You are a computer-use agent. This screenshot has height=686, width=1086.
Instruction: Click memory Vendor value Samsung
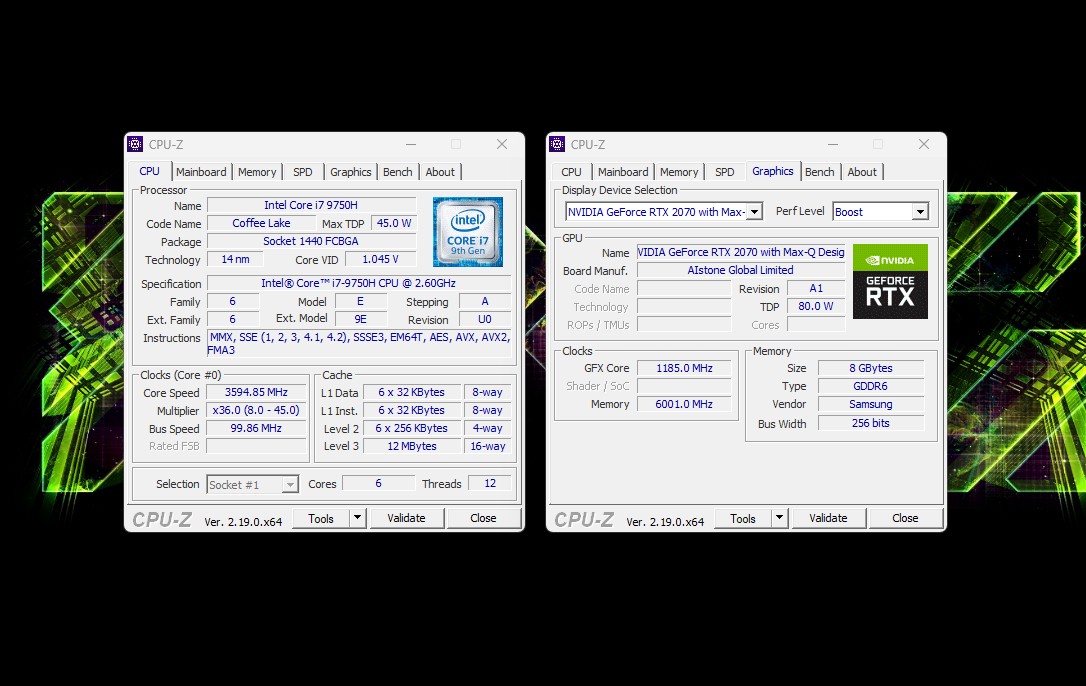click(x=871, y=404)
